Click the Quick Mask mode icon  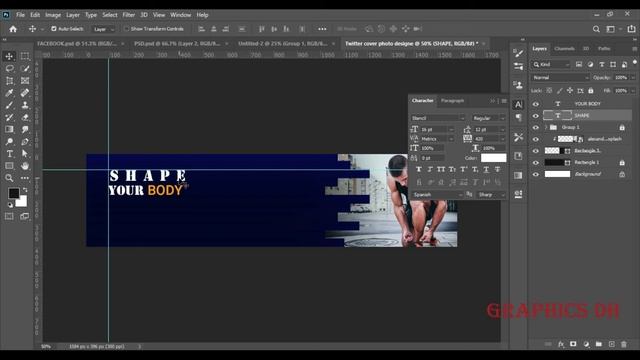click(x=9, y=216)
